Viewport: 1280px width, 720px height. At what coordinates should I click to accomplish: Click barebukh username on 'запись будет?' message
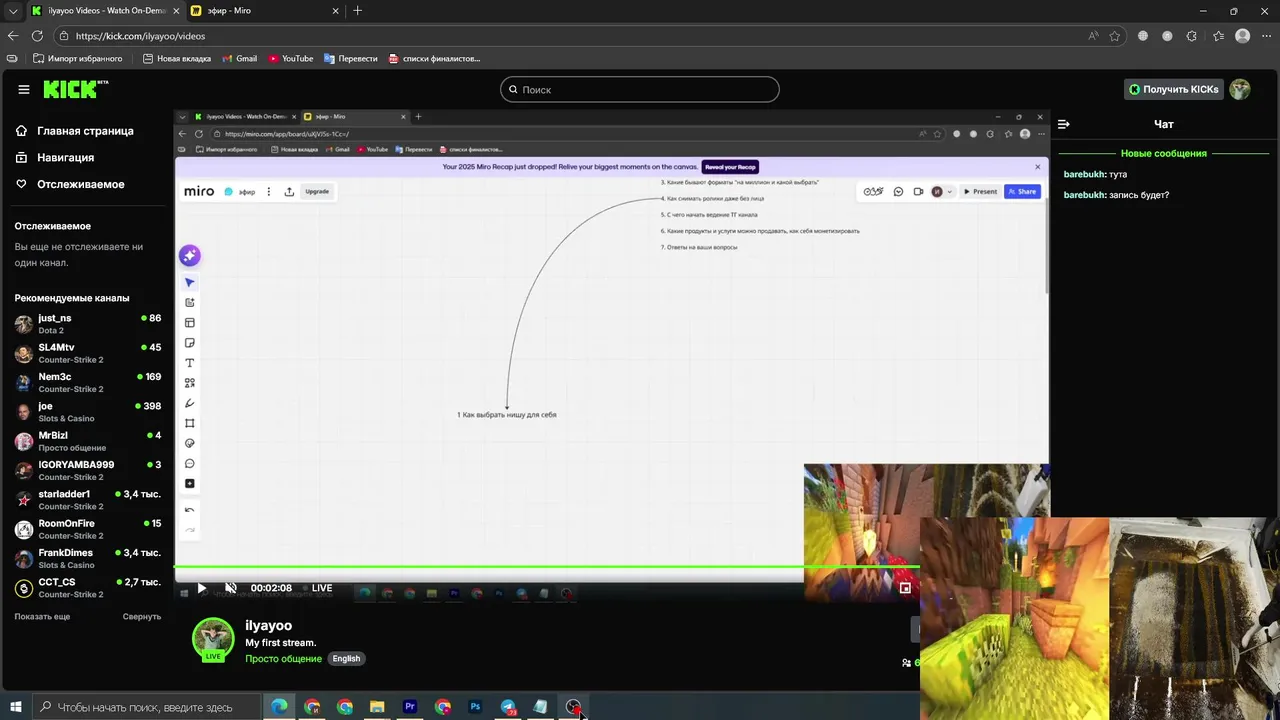pos(1085,195)
